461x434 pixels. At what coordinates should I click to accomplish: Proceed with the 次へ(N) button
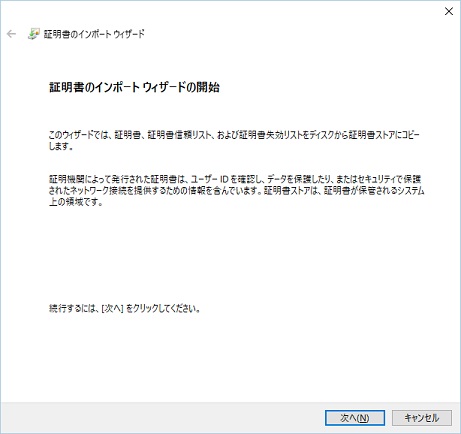[355, 418]
